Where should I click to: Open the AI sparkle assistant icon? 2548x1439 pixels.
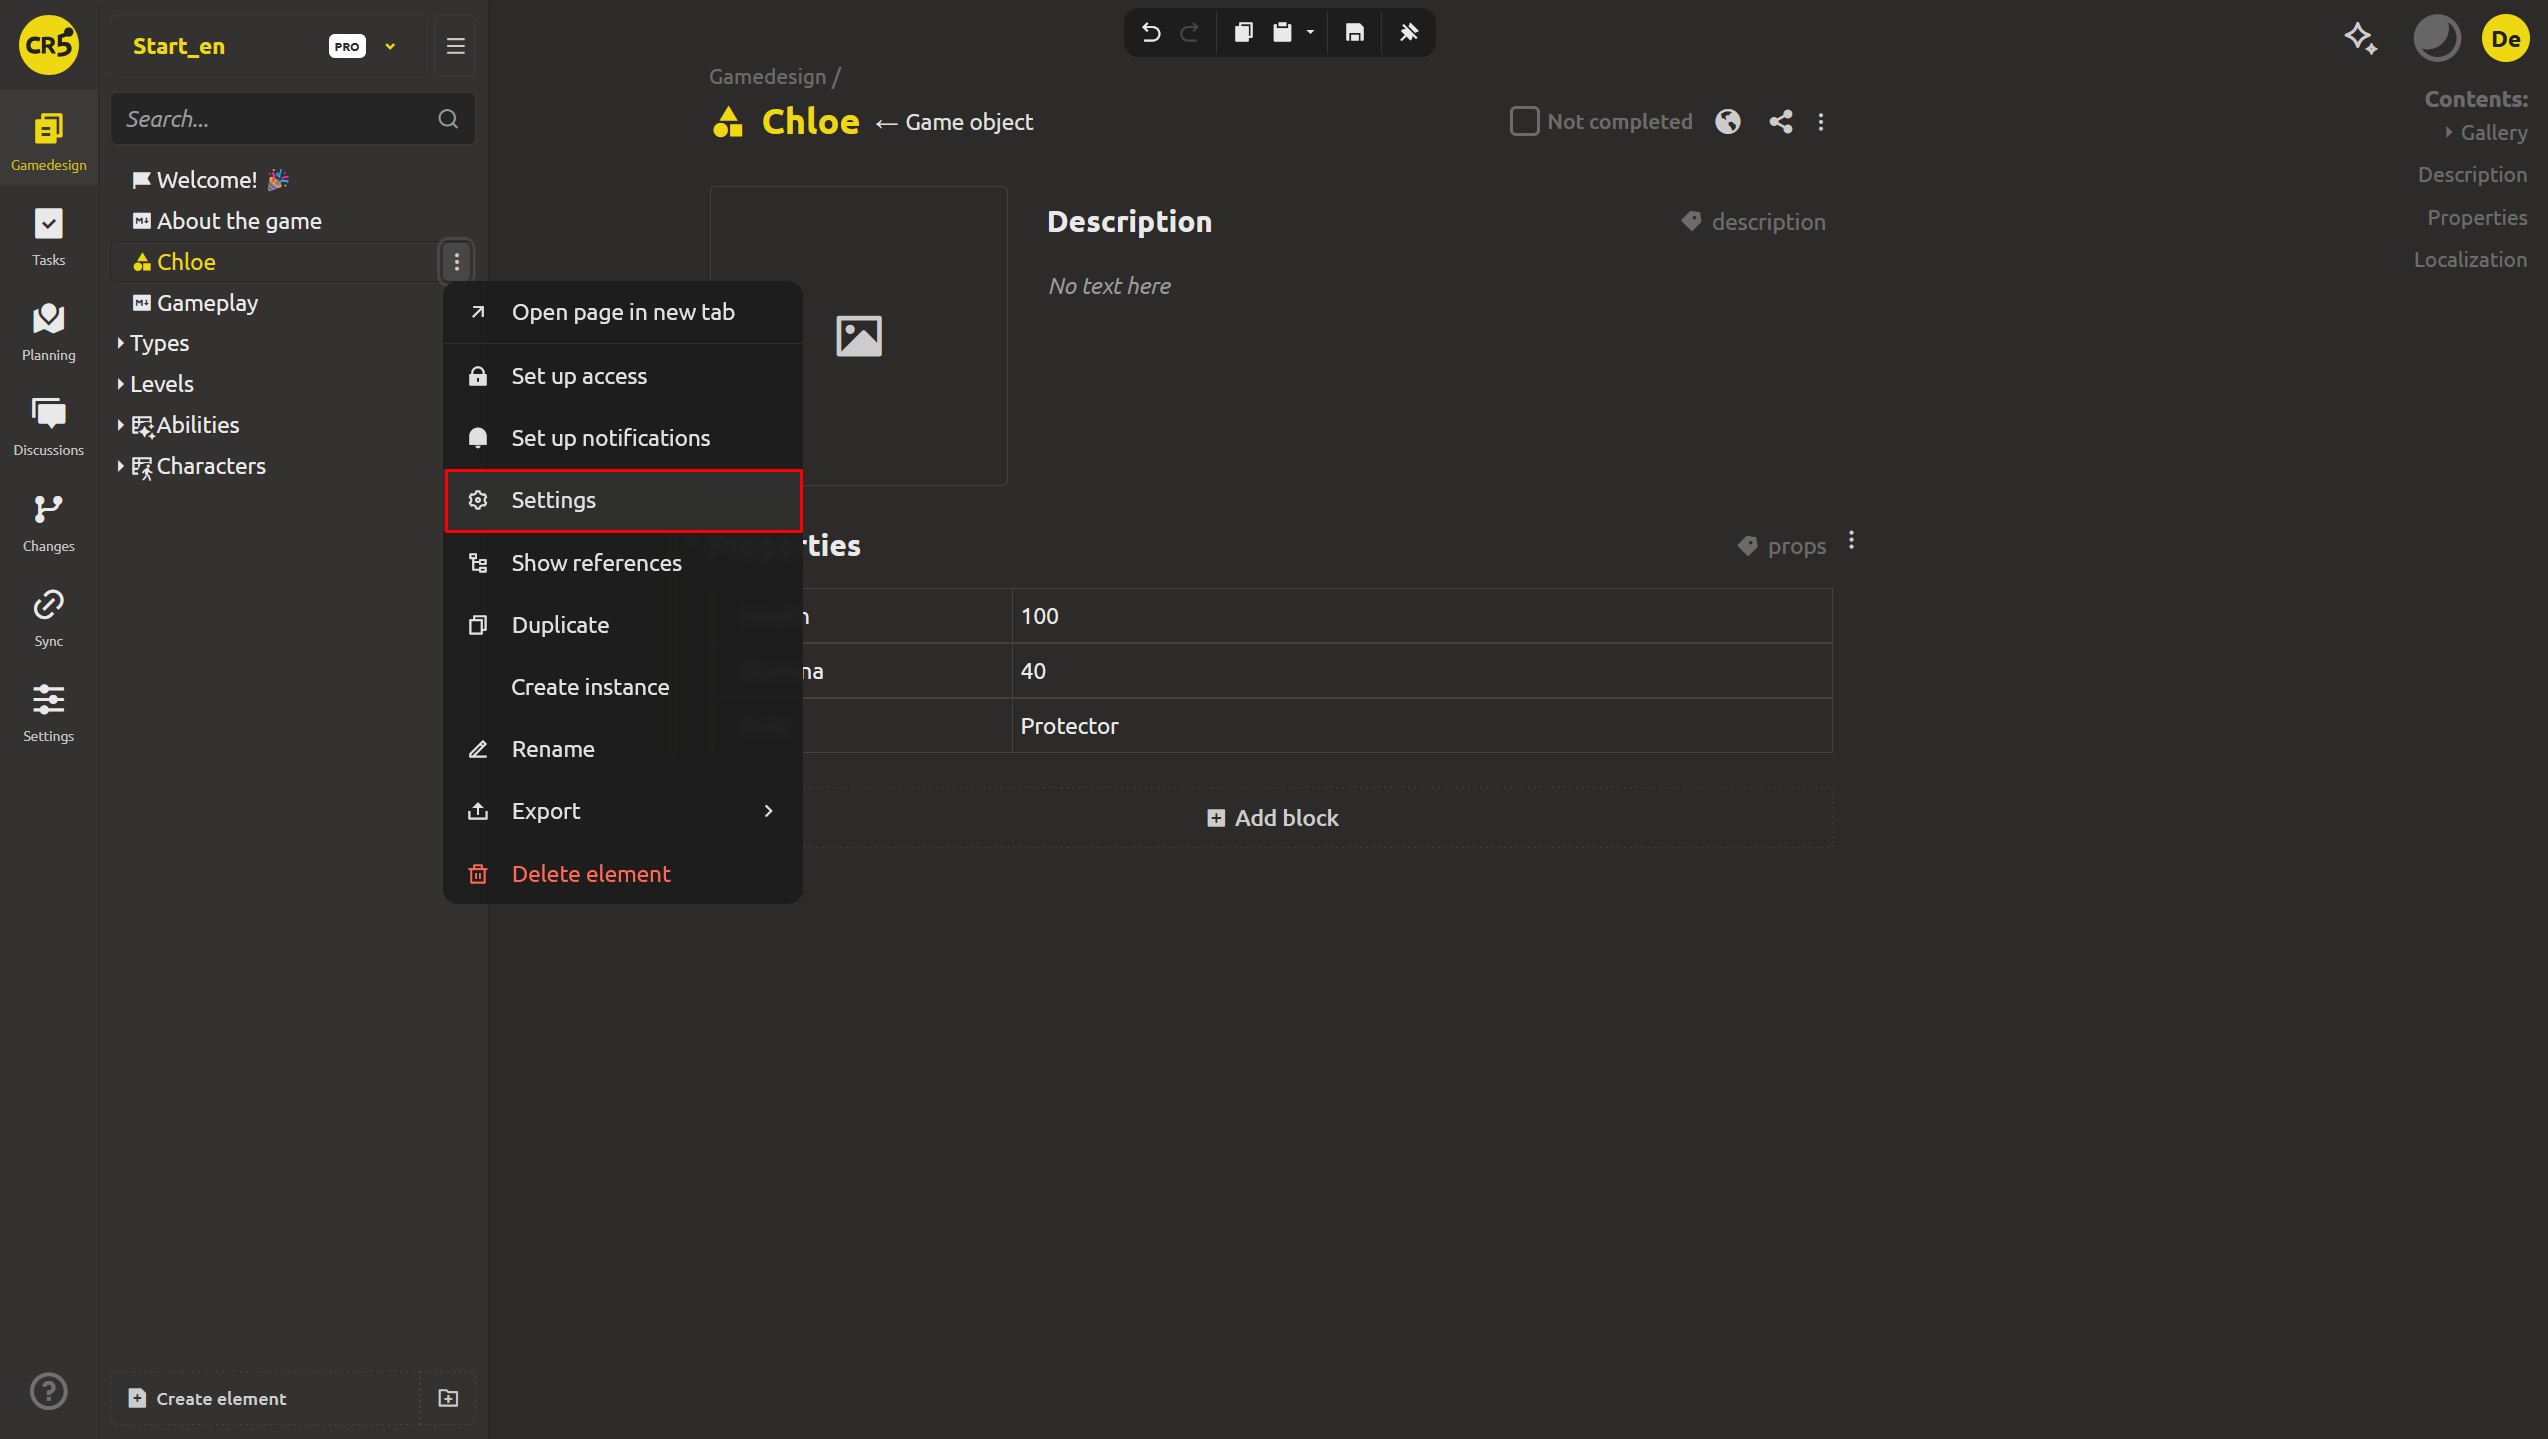coord(2361,39)
